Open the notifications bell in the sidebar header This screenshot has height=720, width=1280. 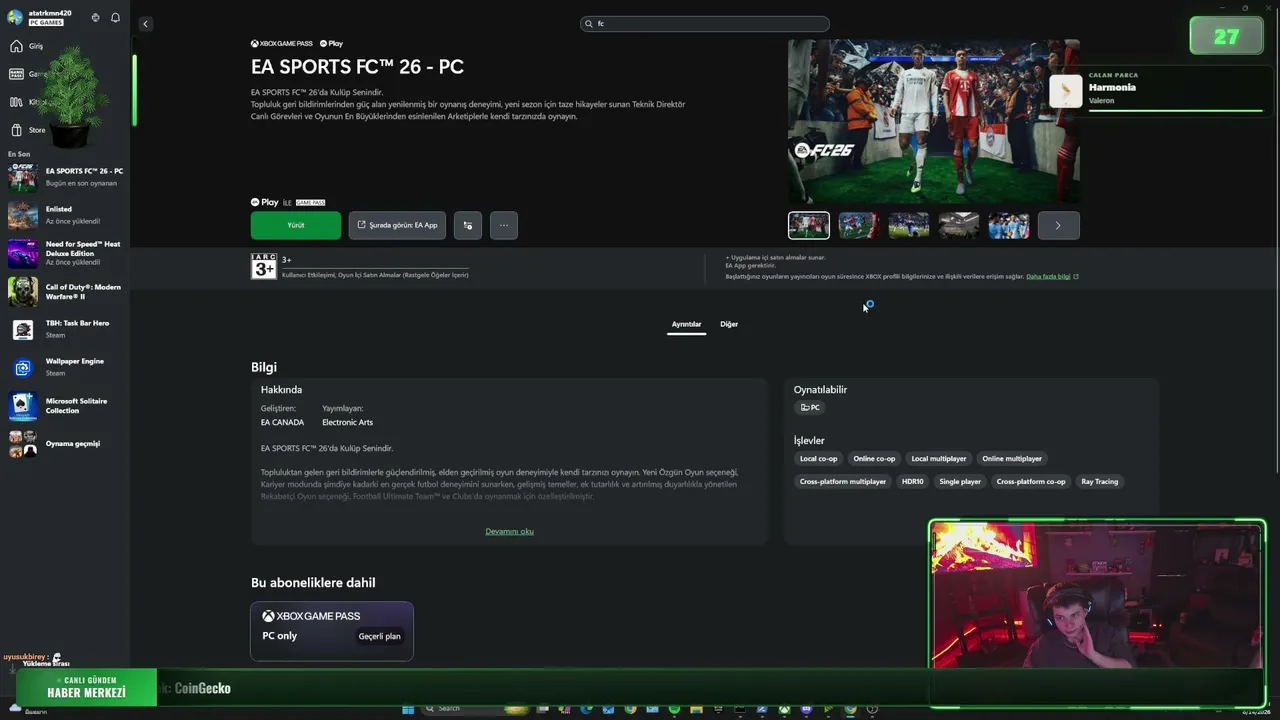pos(115,18)
